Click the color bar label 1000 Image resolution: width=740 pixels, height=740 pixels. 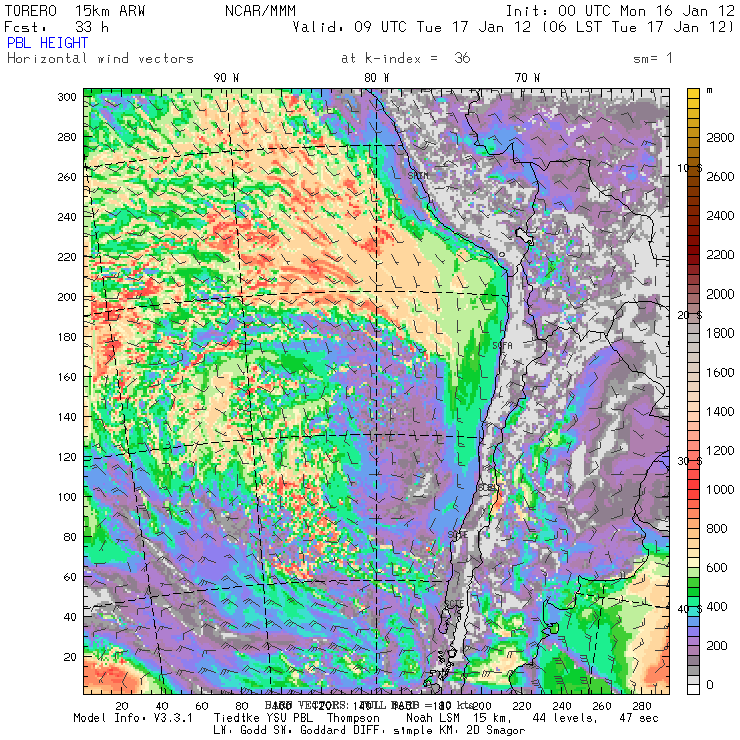[x=720, y=489]
